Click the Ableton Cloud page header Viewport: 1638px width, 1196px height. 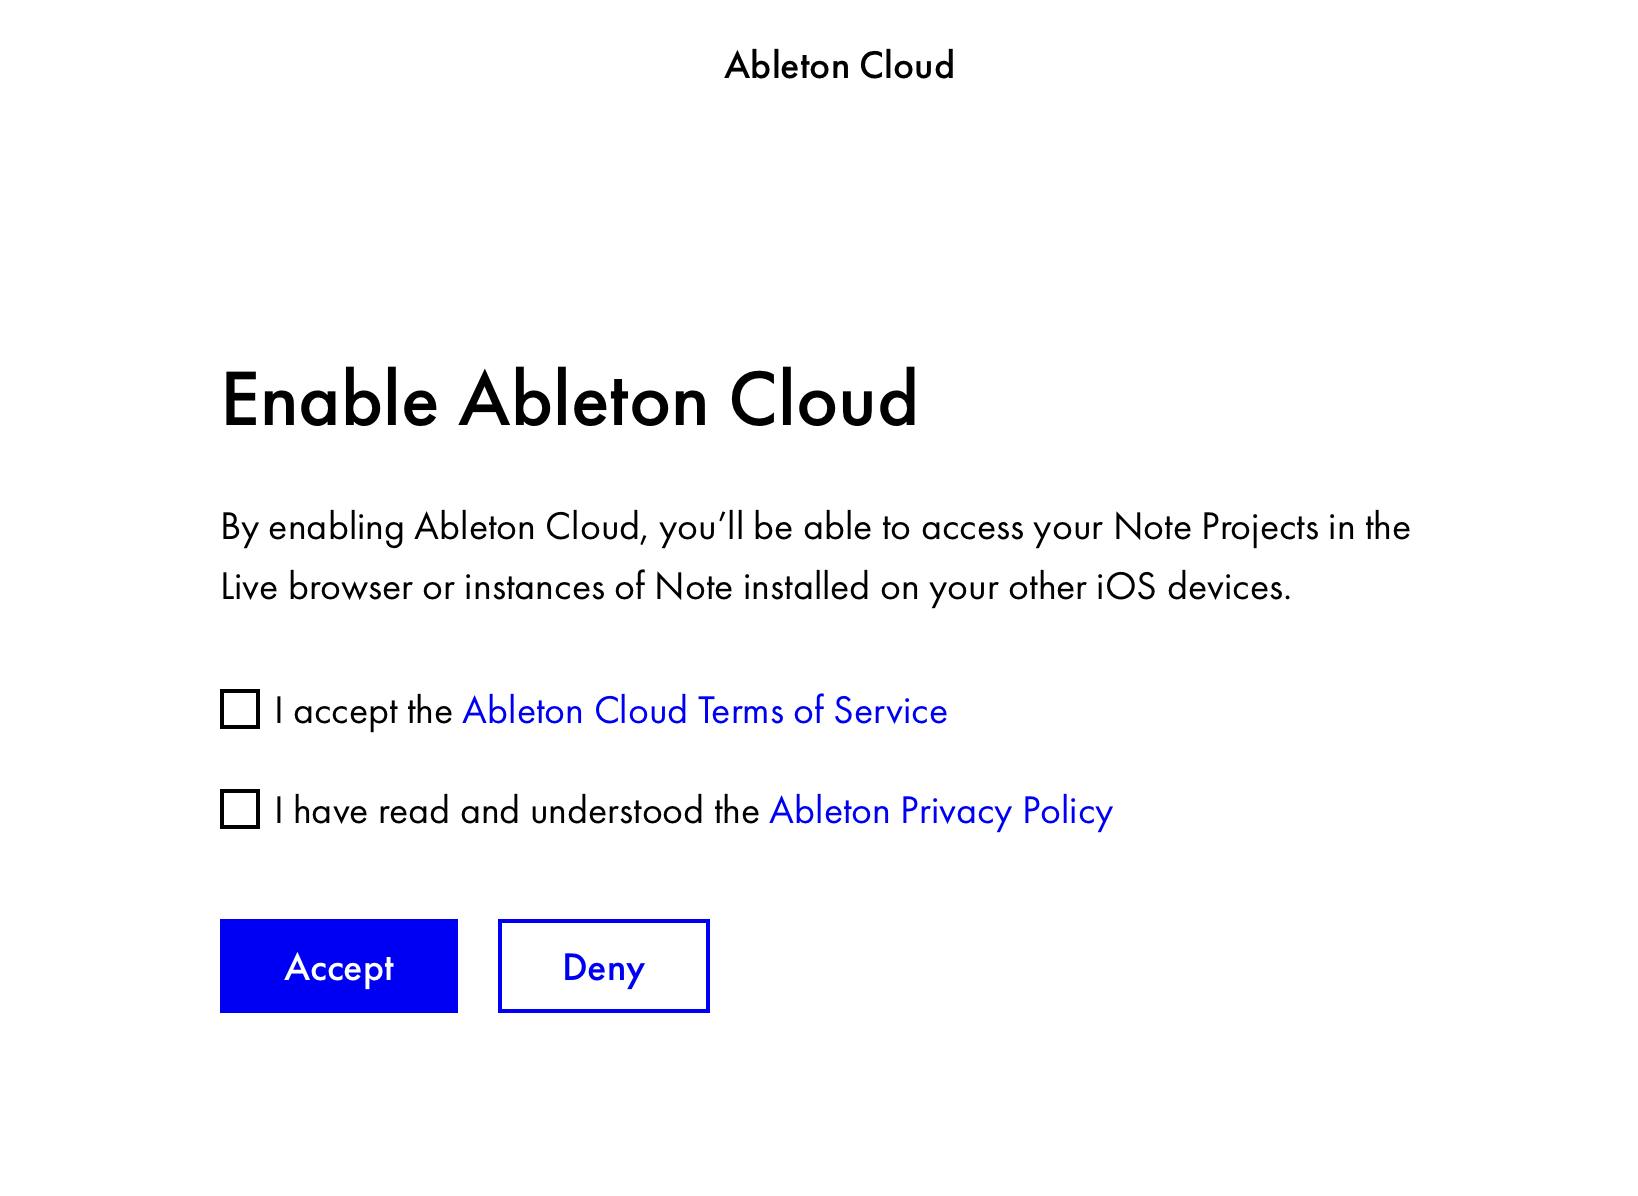point(837,64)
